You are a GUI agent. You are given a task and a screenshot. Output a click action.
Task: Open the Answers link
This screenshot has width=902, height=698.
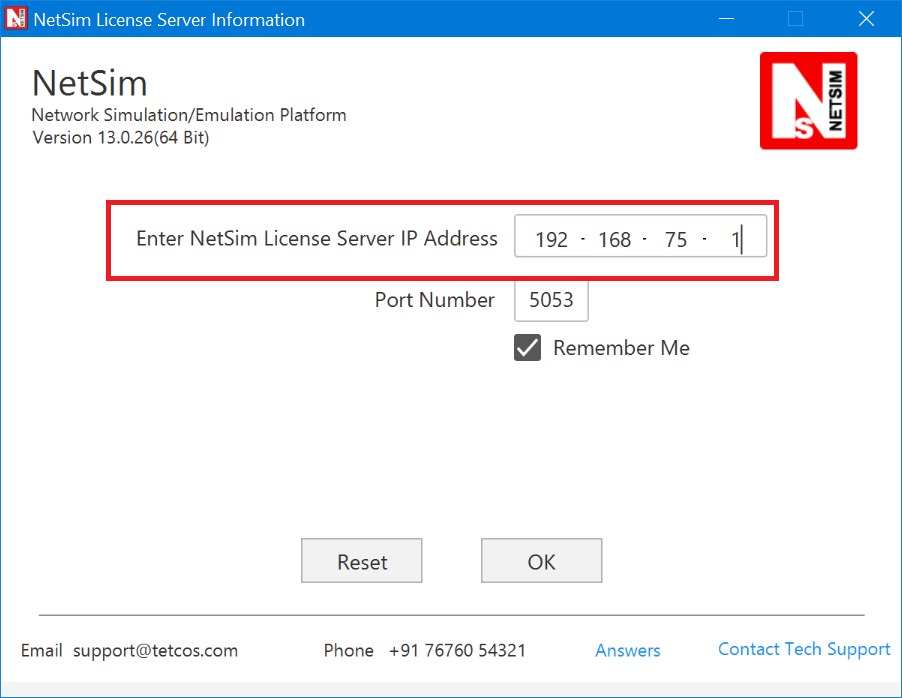(x=628, y=650)
